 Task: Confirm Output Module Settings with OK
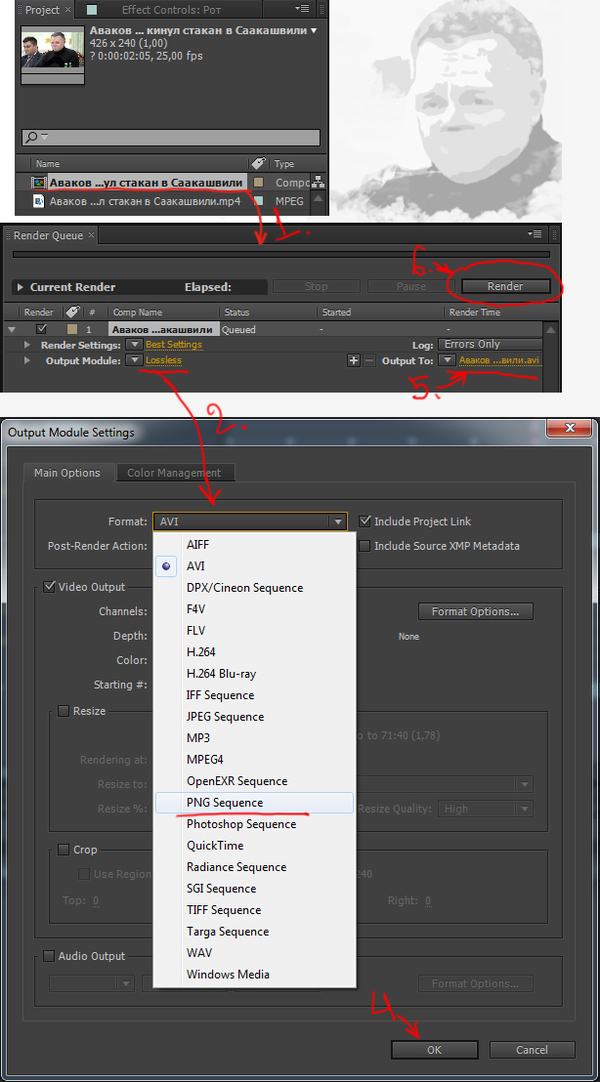point(434,1050)
